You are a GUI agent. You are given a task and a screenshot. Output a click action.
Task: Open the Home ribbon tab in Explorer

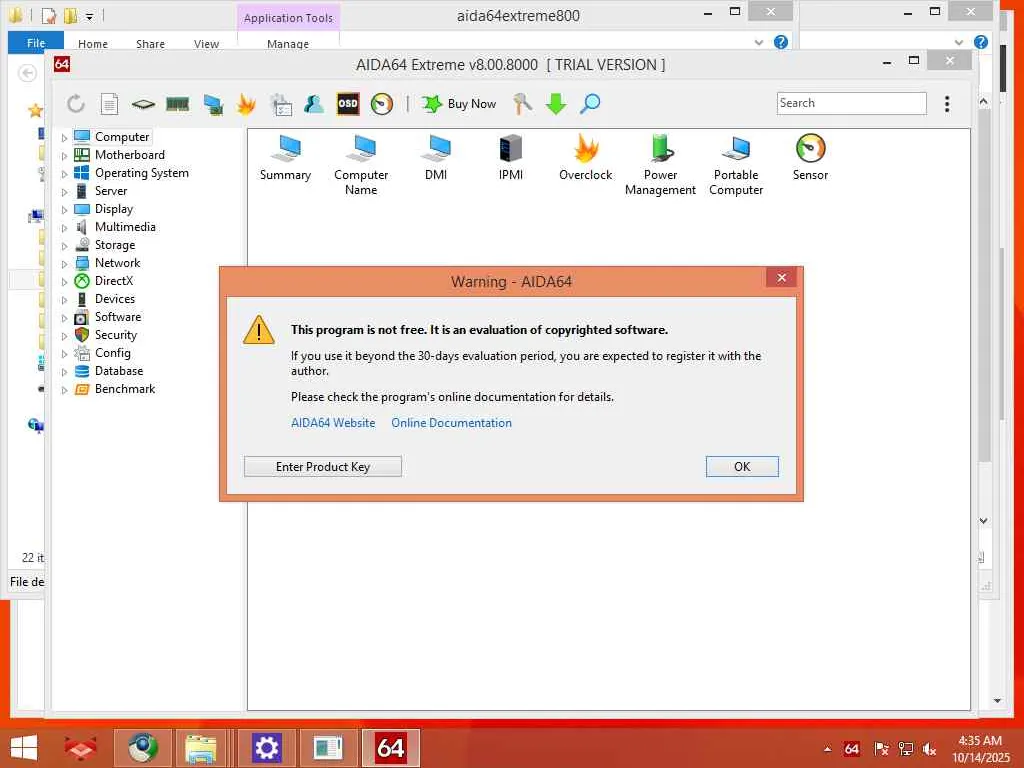[x=93, y=44]
